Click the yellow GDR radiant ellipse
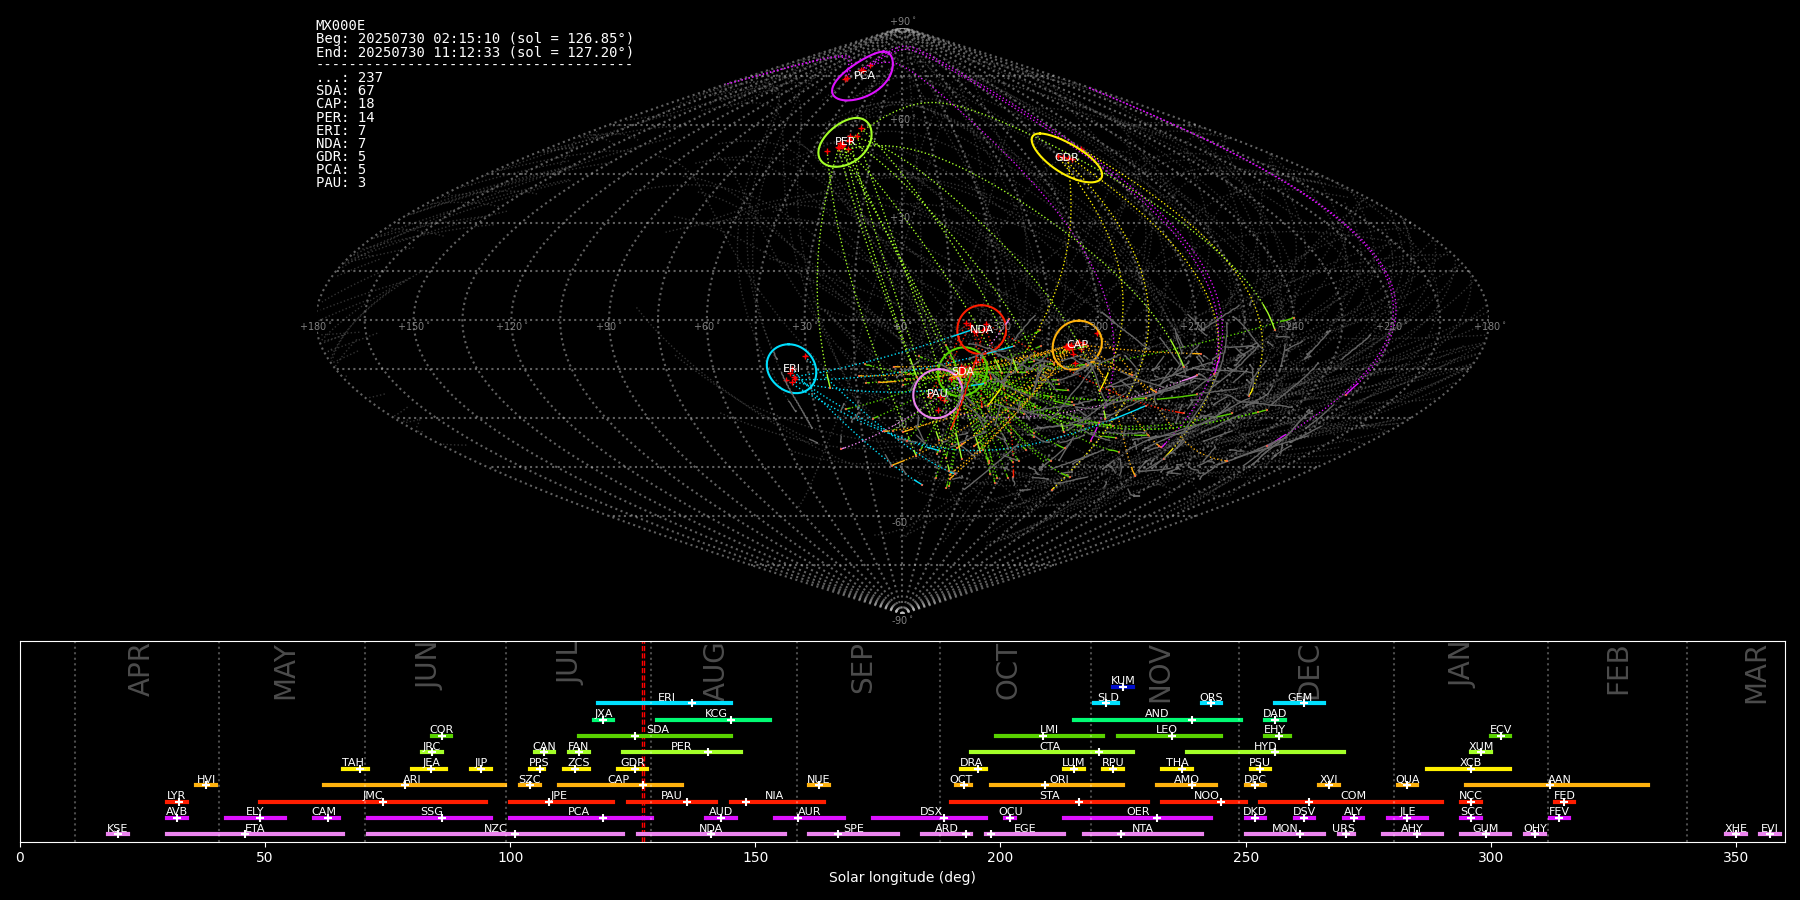1800x900 pixels. [1067, 158]
